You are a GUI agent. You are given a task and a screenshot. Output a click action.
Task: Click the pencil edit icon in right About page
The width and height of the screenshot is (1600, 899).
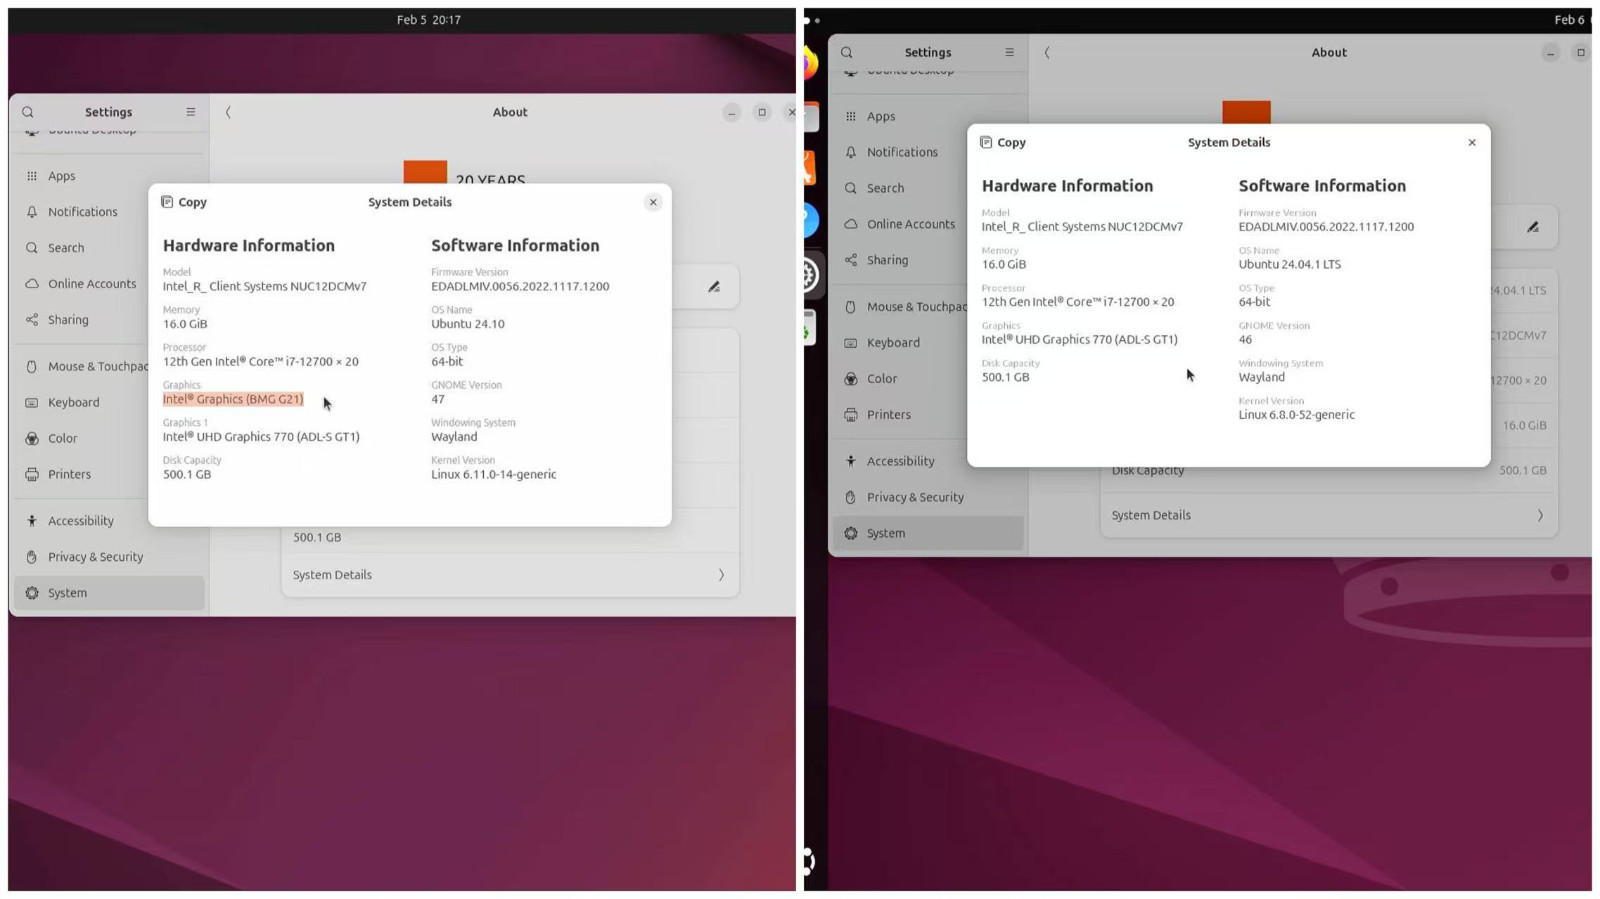(x=1533, y=227)
